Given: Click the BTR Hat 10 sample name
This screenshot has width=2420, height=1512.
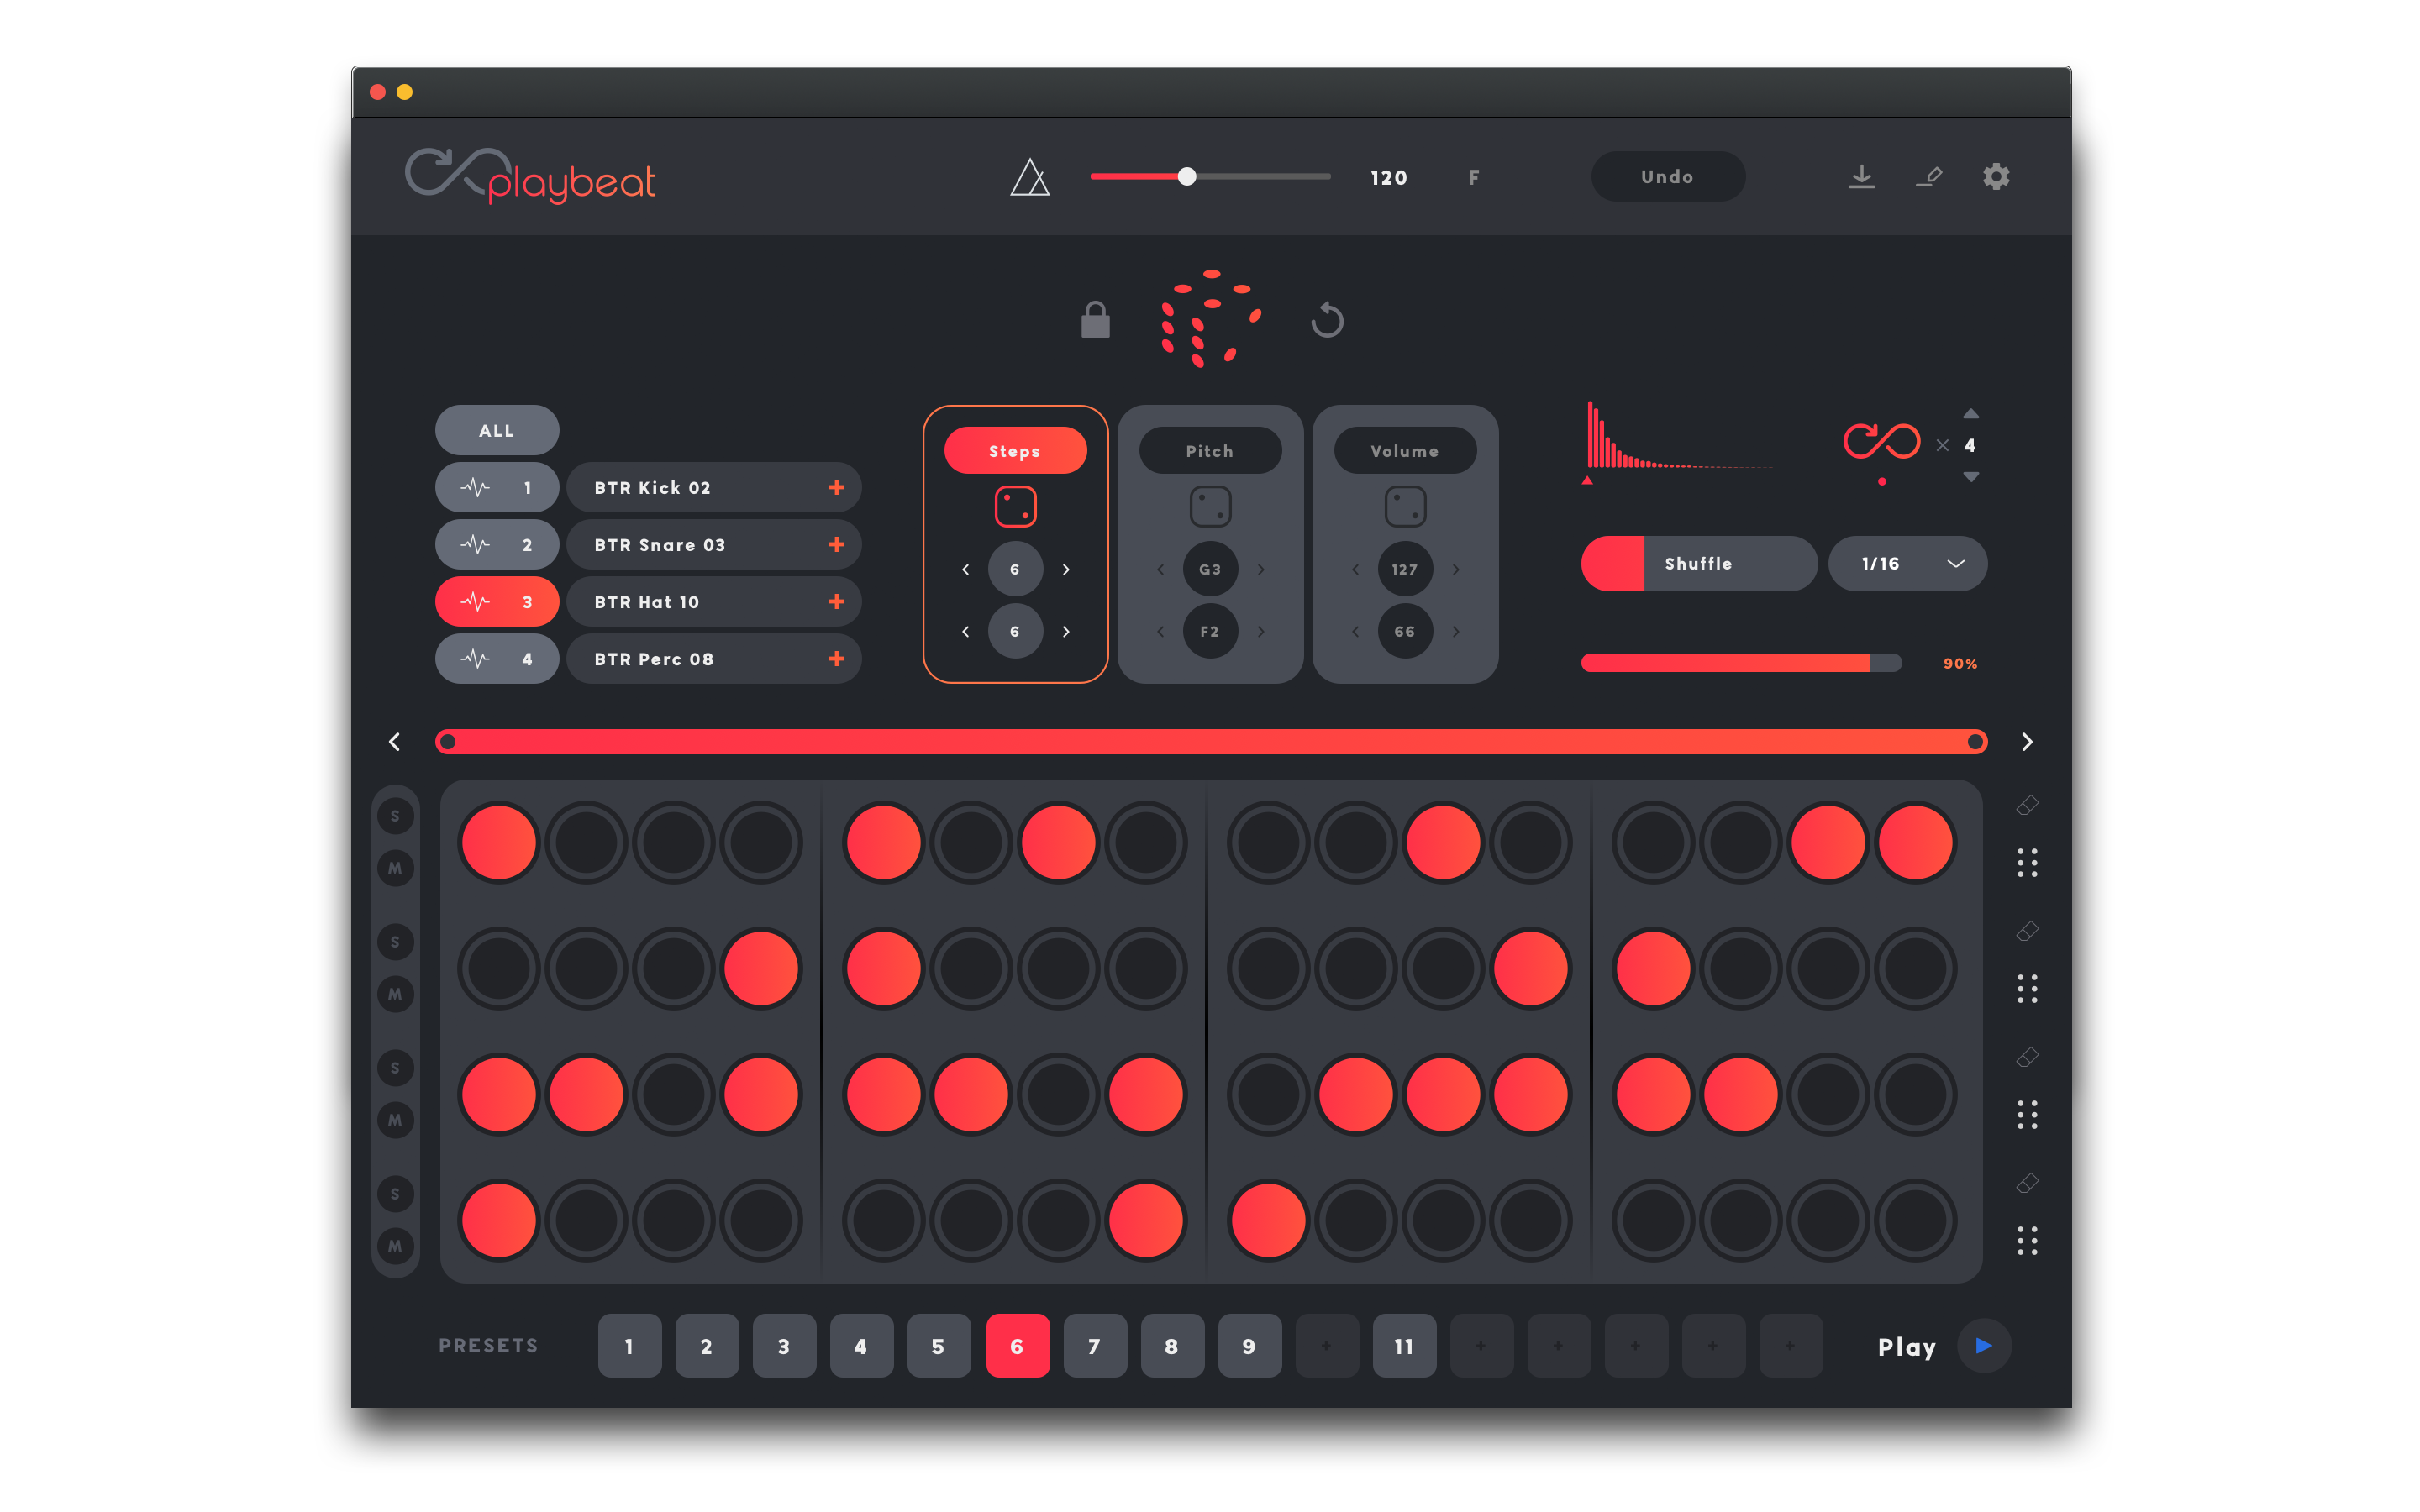Looking at the screenshot, I should coord(646,601).
